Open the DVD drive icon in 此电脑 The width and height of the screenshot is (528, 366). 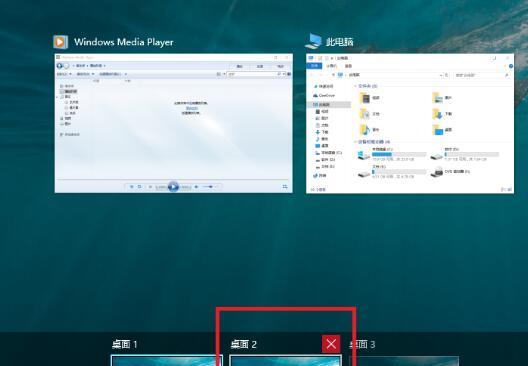point(437,172)
